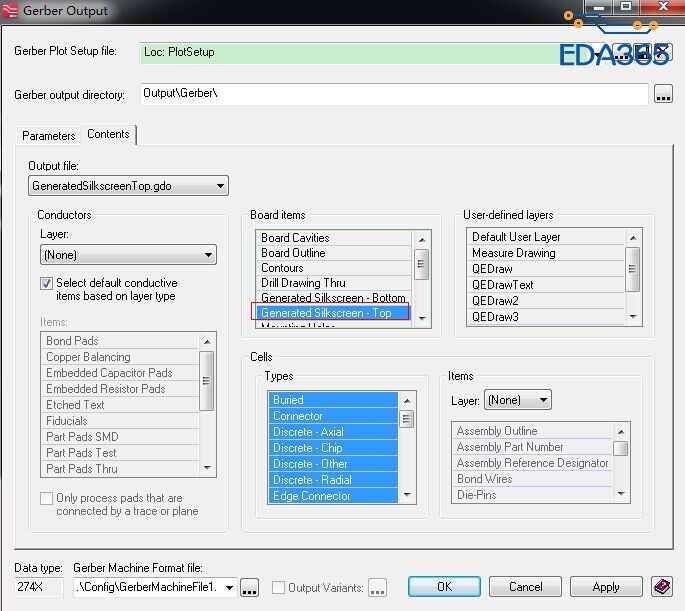
Task: Select Drill Drawing Thru in Board items
Action: pyautogui.click(x=333, y=283)
